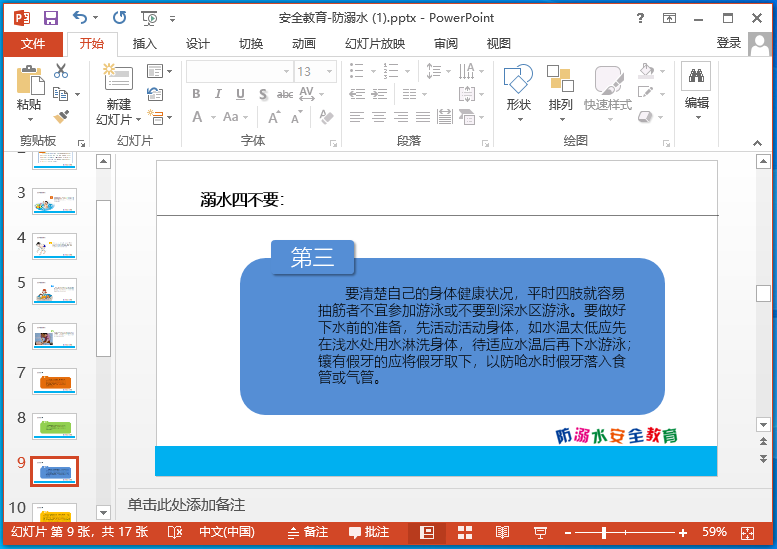Expand the Editing group dropdown
Viewport: 777px width, 549px height.
[x=696, y=118]
